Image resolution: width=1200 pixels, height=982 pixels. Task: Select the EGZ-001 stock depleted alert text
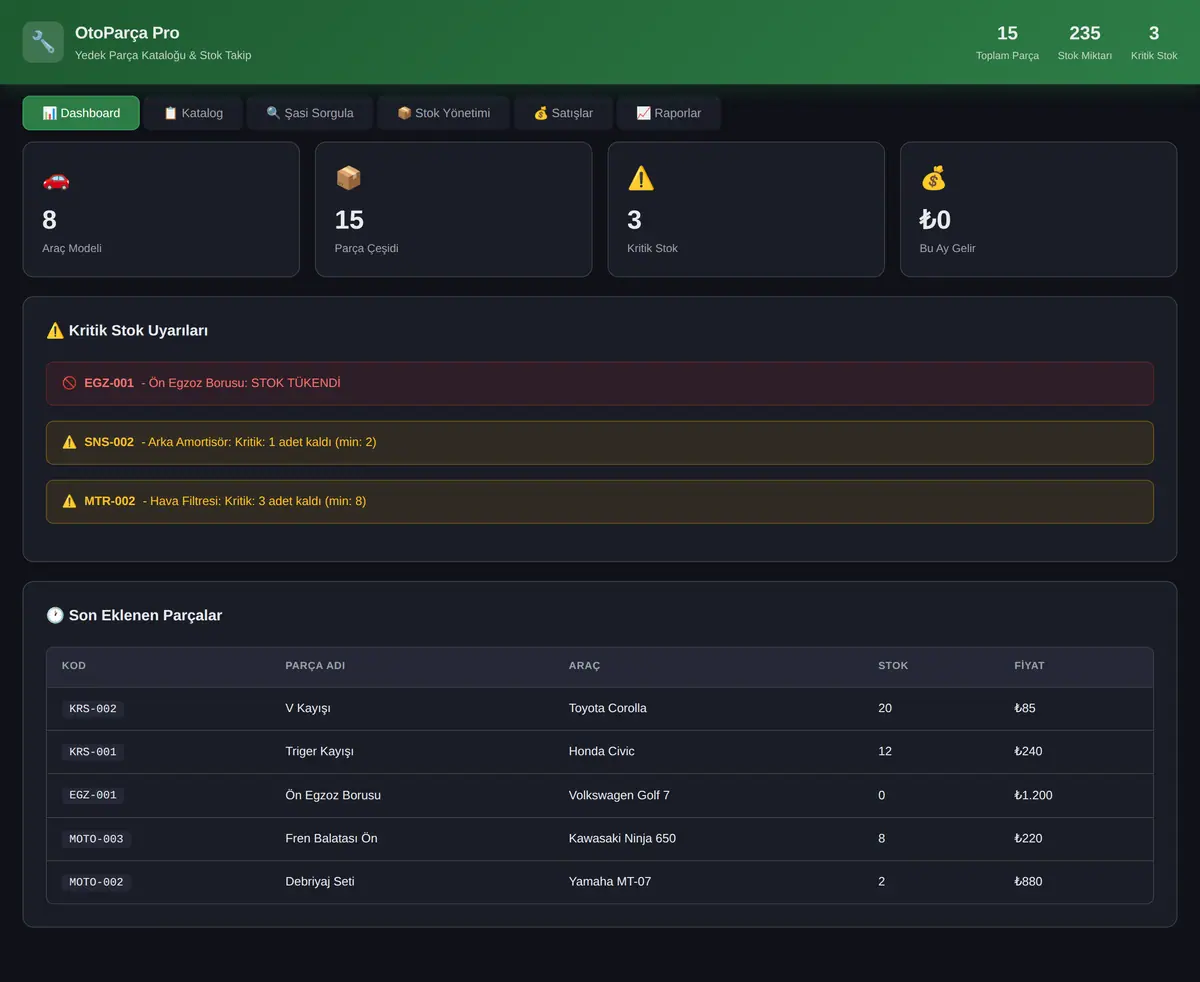[x=212, y=383]
